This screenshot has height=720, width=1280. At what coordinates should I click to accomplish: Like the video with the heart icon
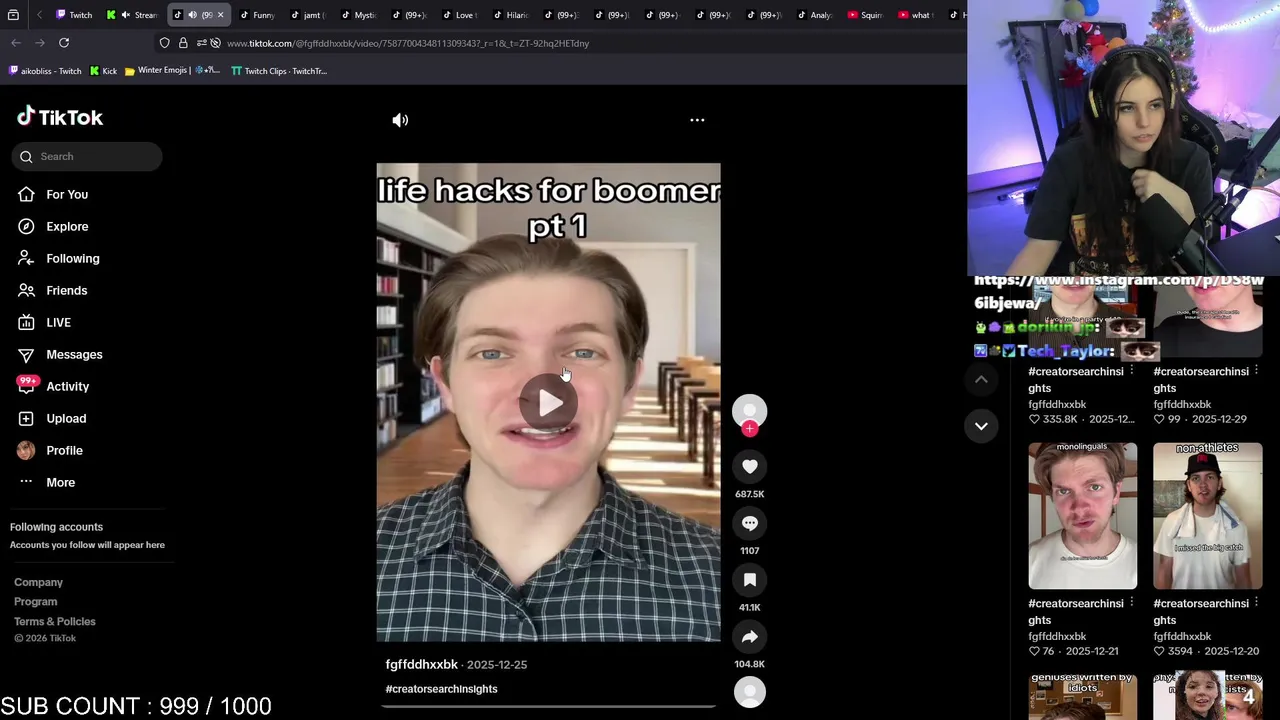(750, 466)
